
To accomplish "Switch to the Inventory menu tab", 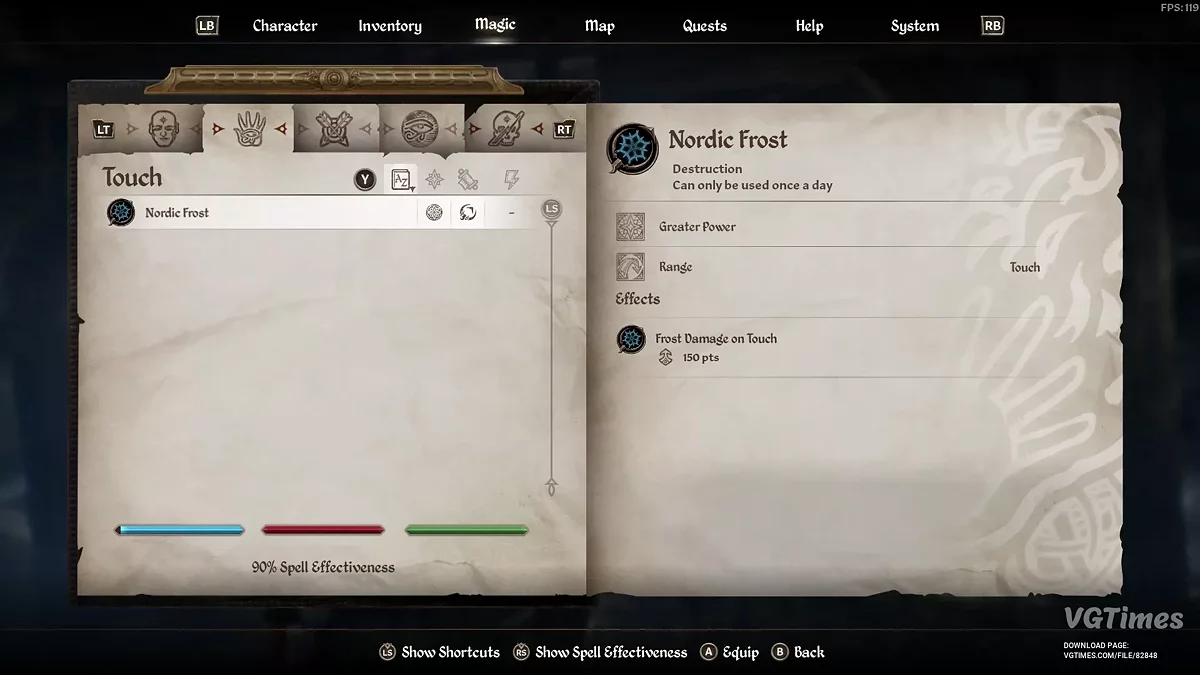I will tap(390, 26).
